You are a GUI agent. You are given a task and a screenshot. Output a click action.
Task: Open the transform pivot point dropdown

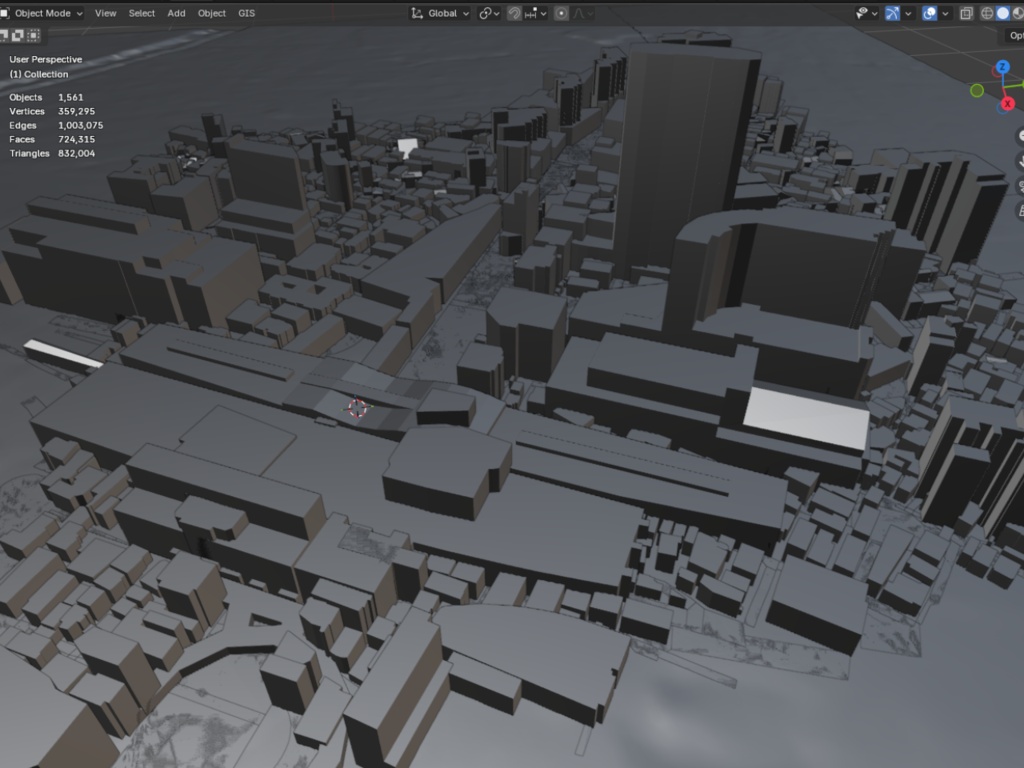489,13
